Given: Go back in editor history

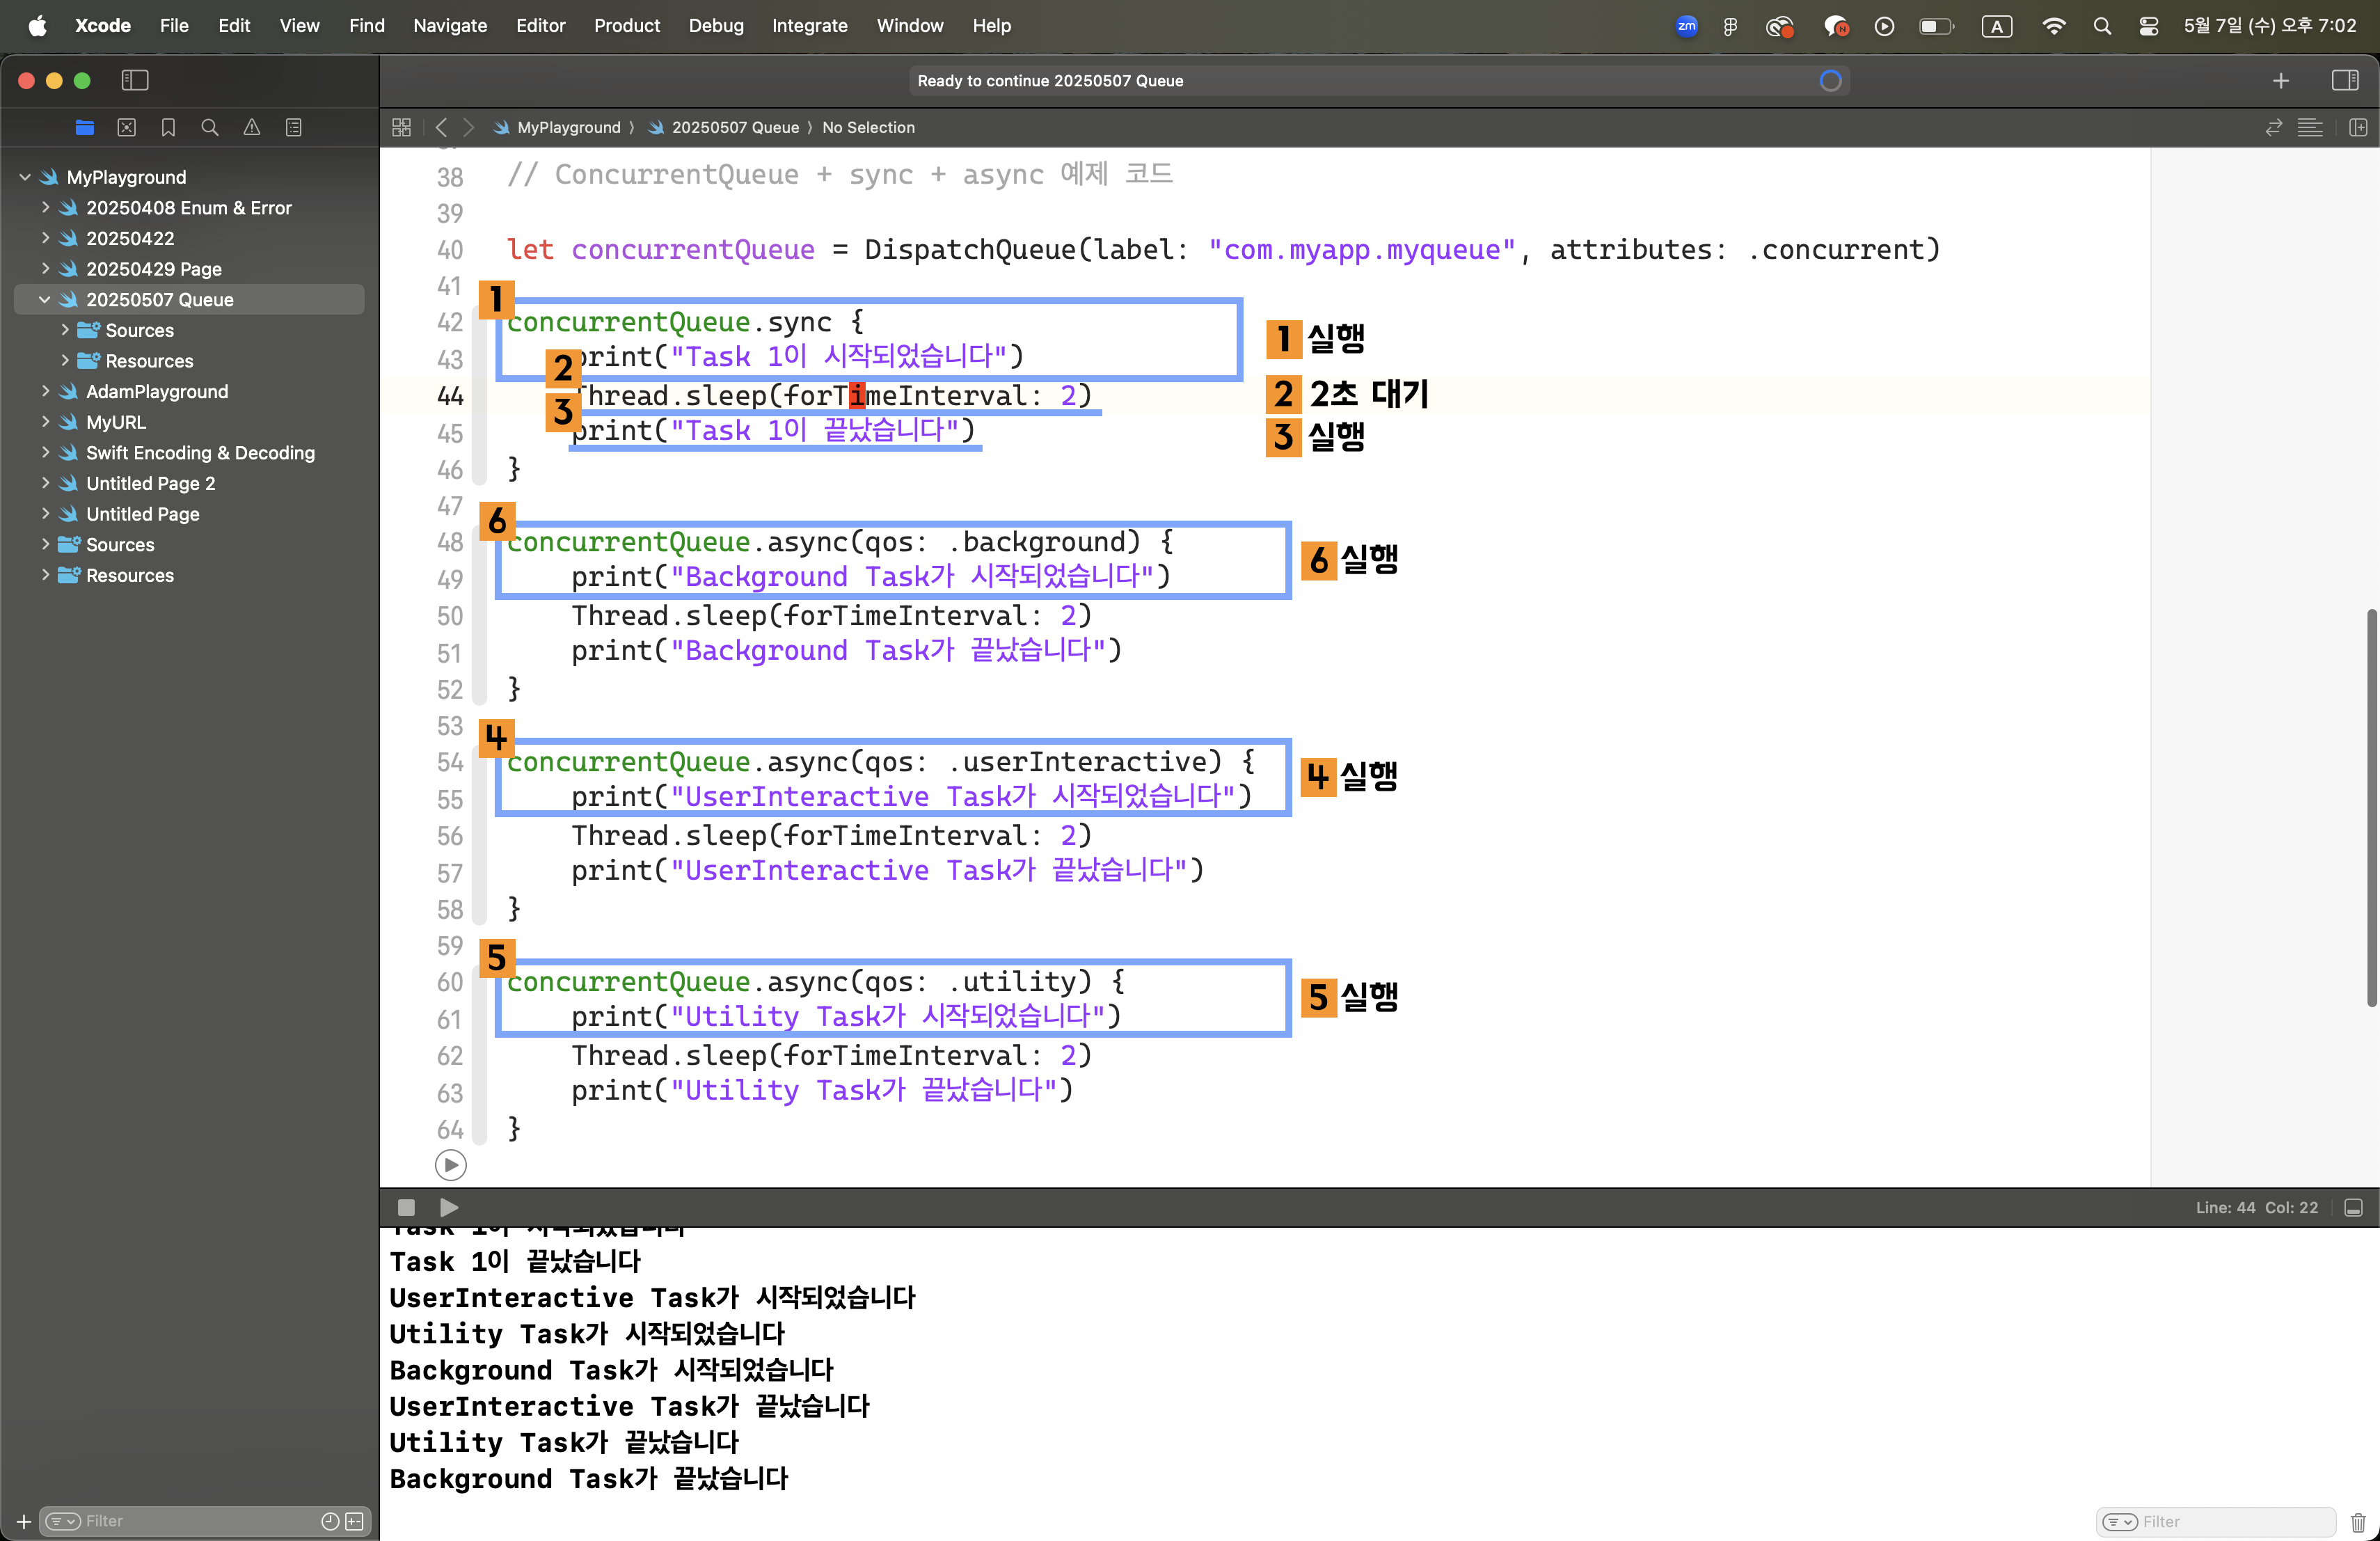Looking at the screenshot, I should pyautogui.click(x=441, y=127).
